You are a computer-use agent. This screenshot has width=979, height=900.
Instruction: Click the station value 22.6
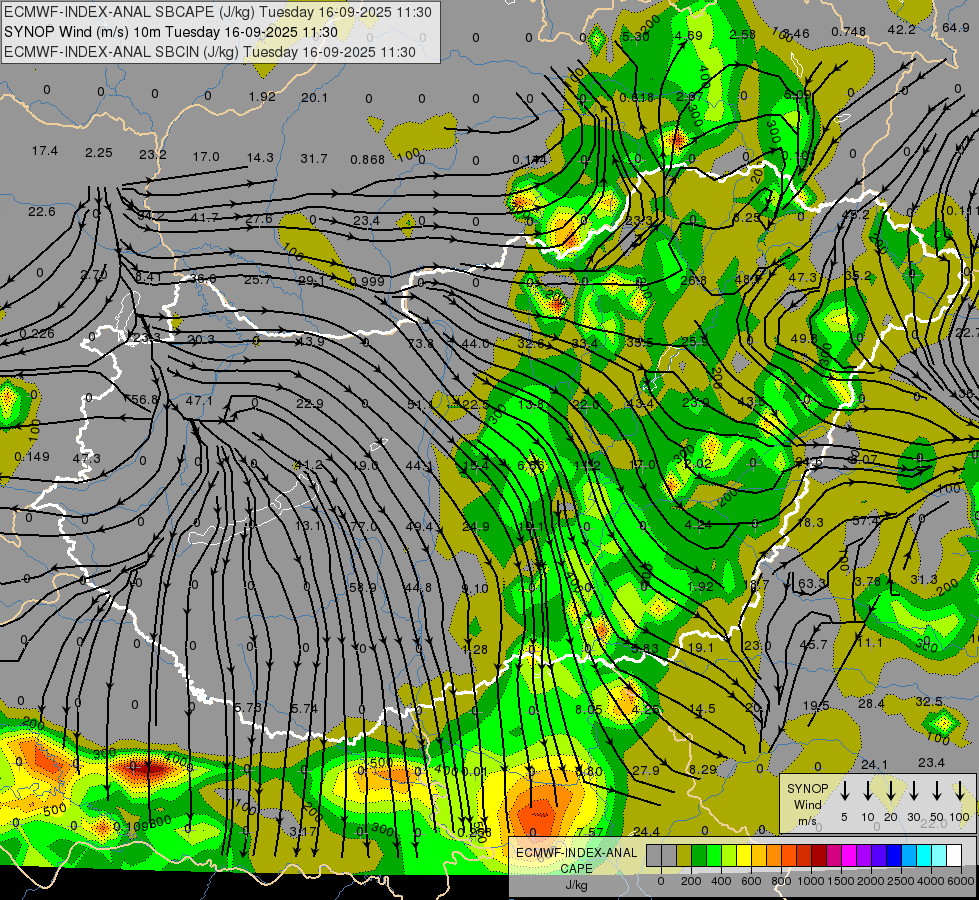(42, 212)
